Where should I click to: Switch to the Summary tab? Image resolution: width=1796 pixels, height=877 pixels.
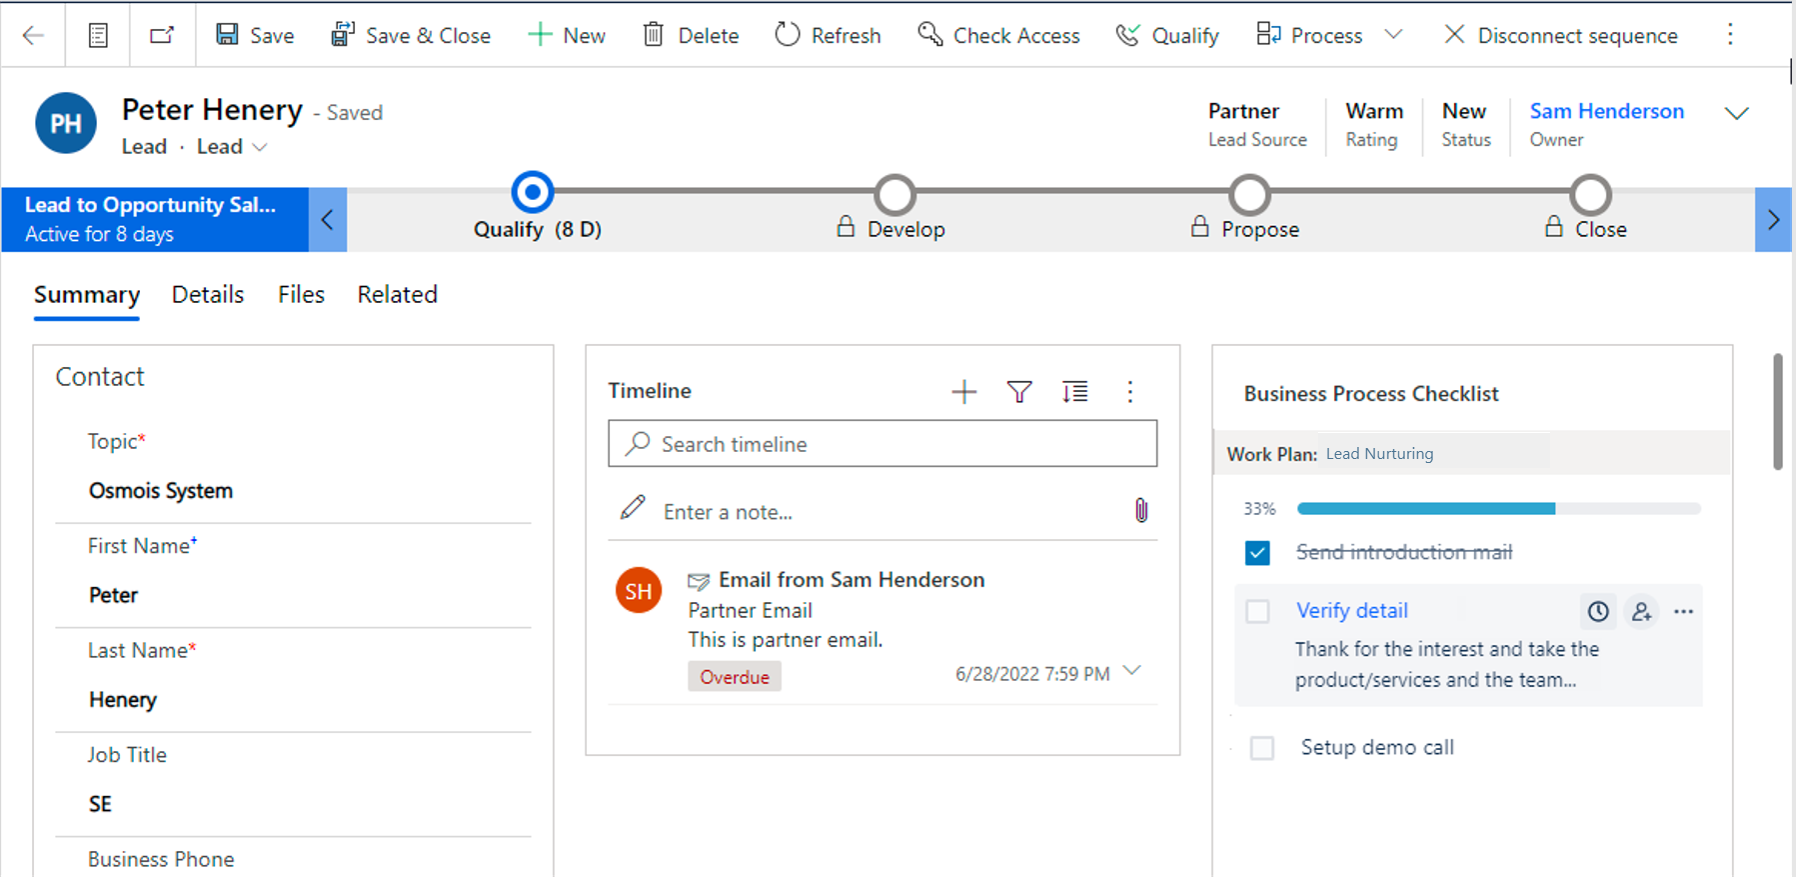click(87, 295)
